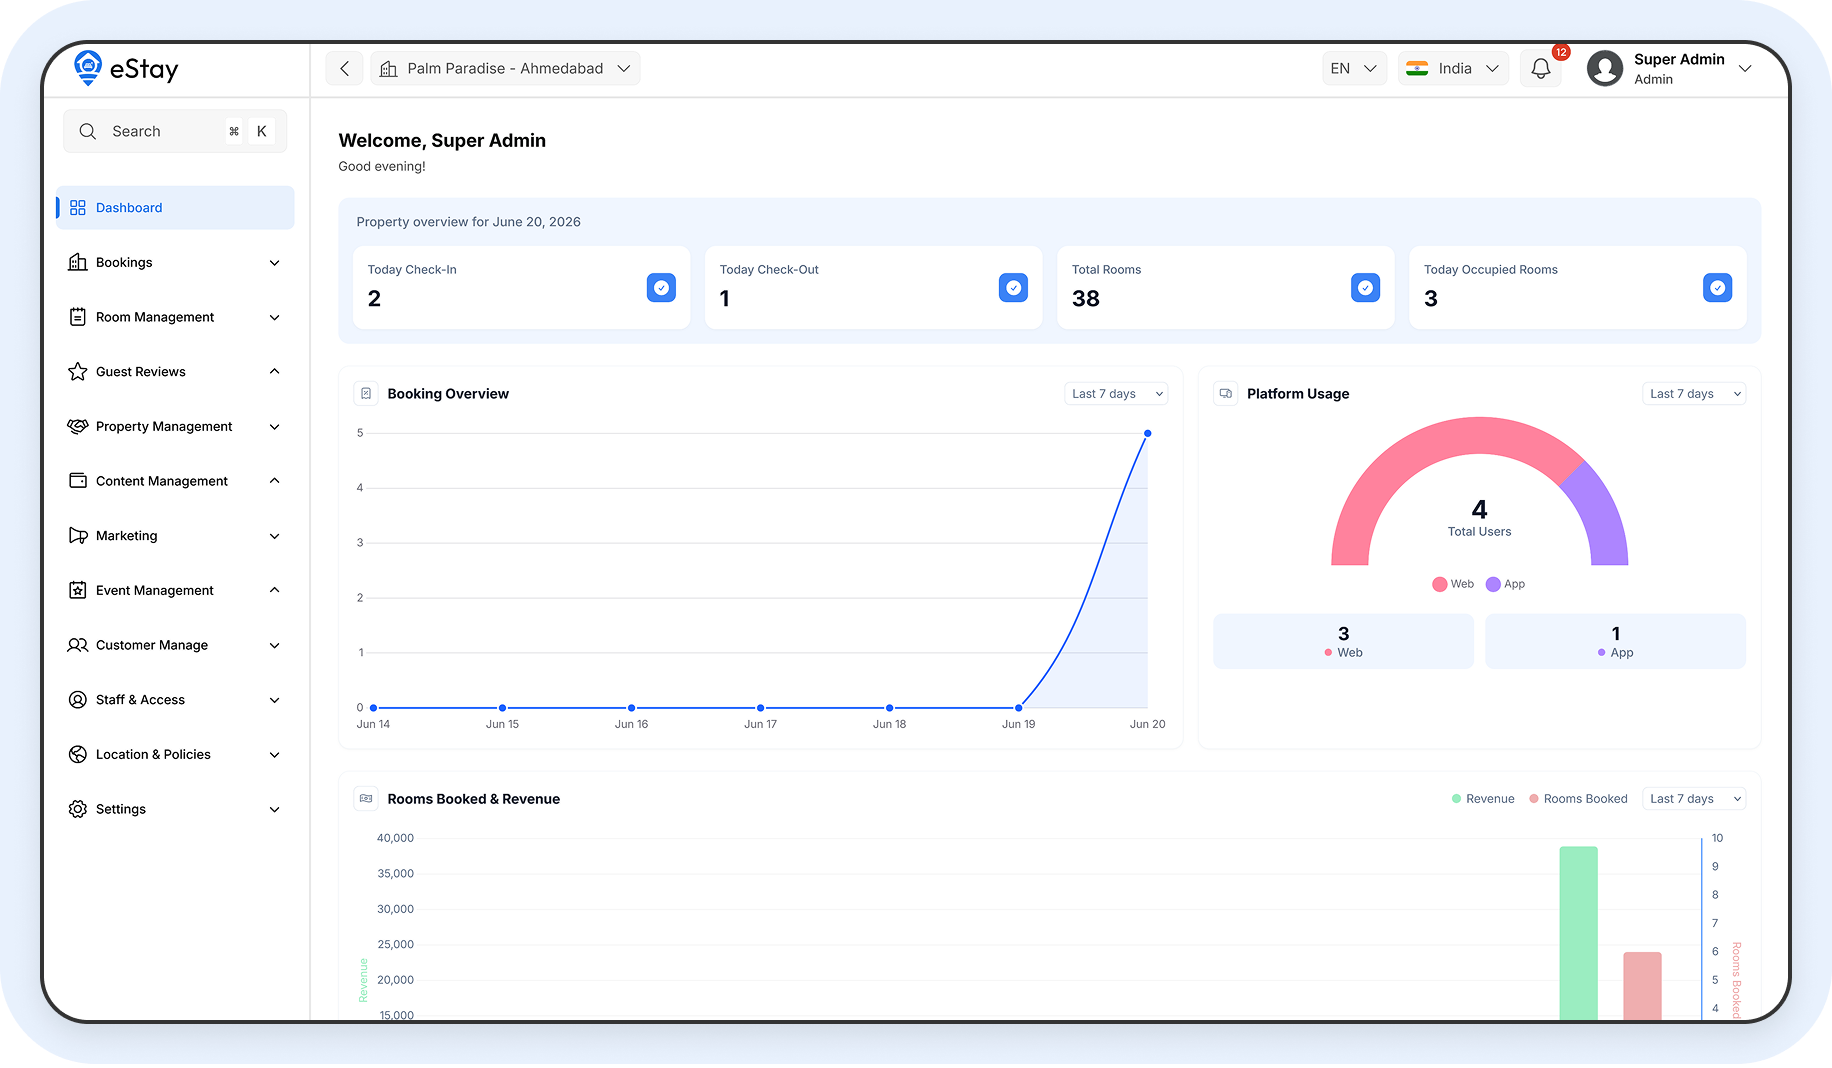Collapse the Guest Reviews menu chevron
Screen dimensions: 1832x1068
[x=275, y=372]
